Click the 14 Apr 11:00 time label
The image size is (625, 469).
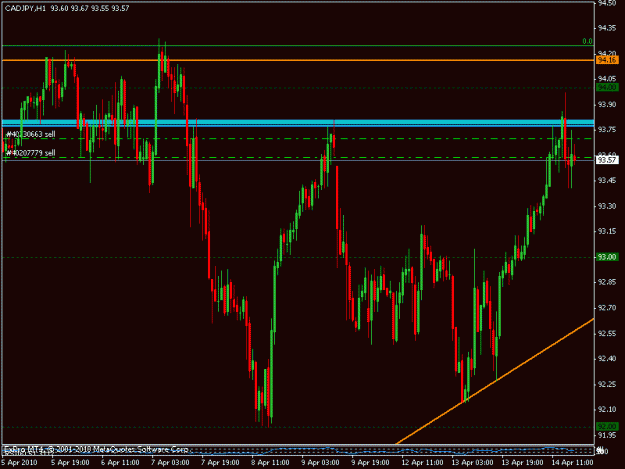[x=572, y=463]
